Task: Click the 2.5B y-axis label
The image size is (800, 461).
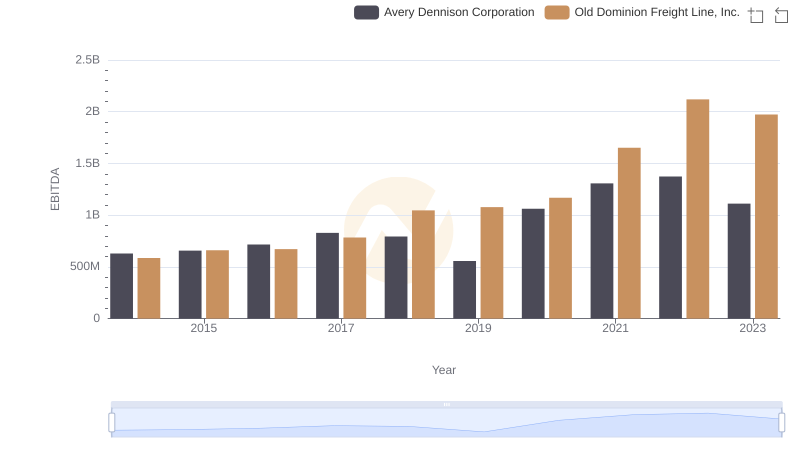Action: pos(88,60)
